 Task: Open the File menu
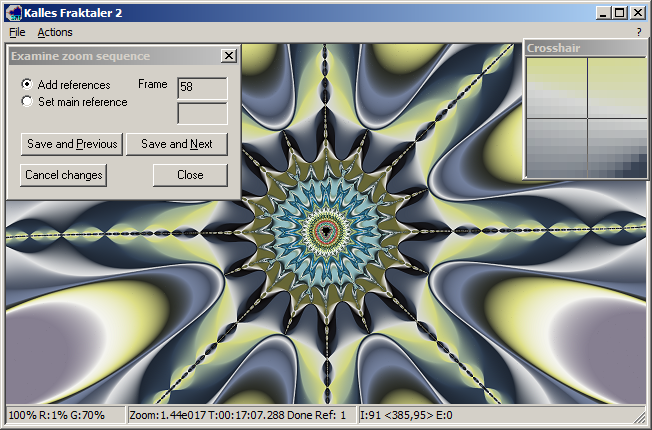point(17,32)
